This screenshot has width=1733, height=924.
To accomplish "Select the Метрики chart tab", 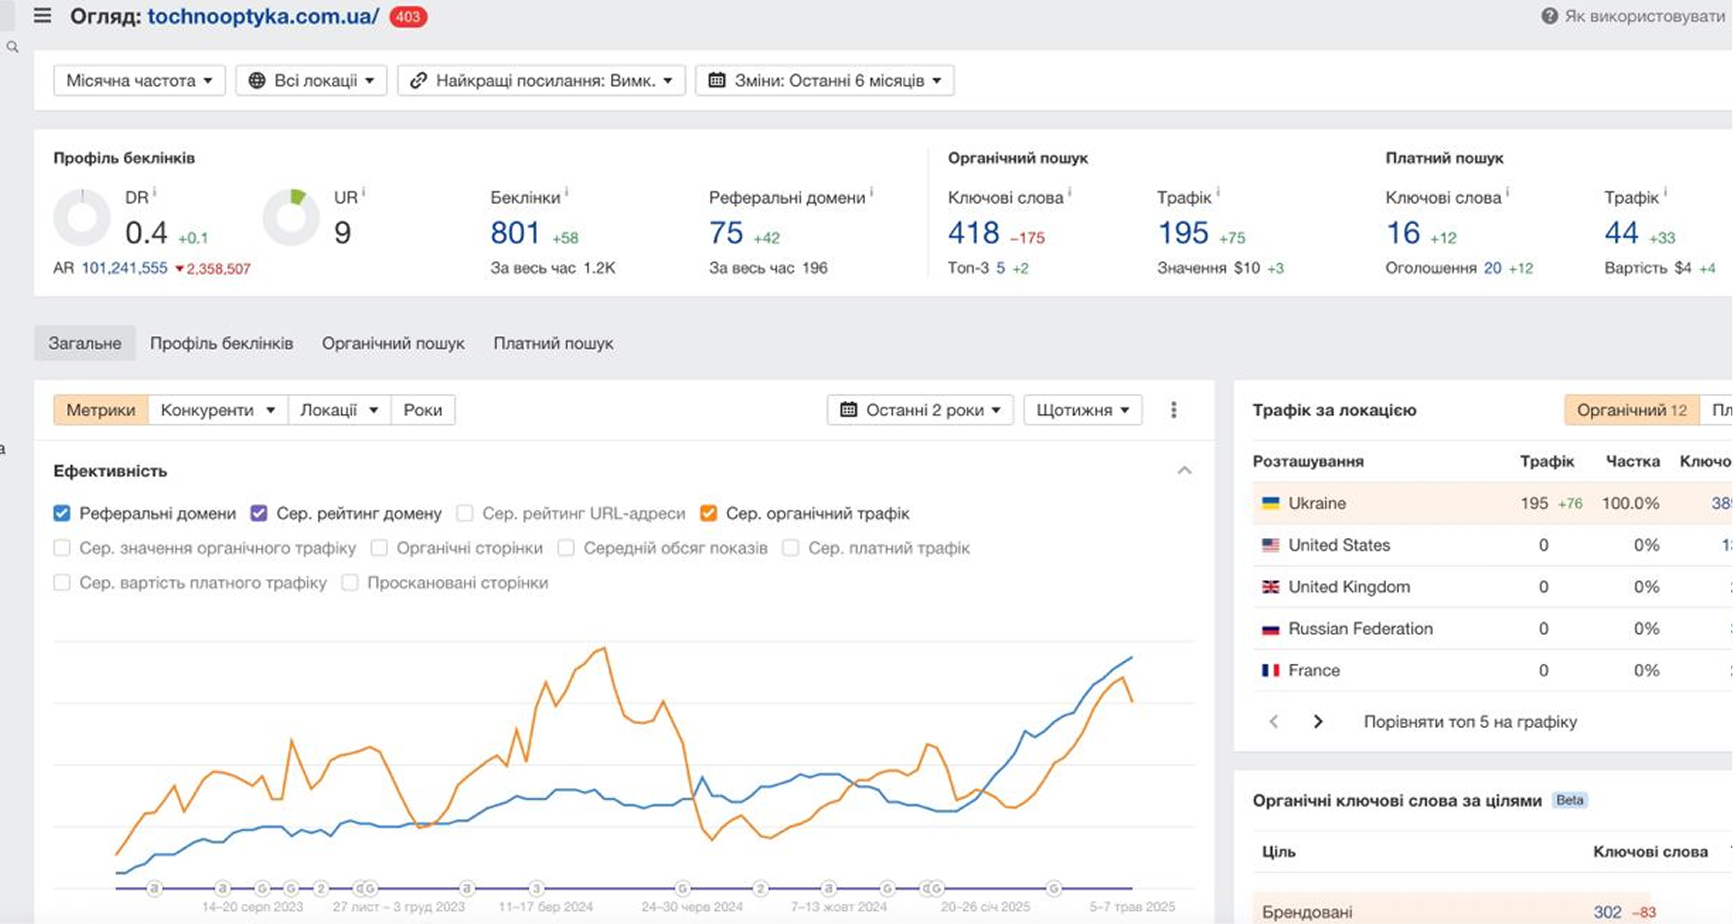I will (101, 410).
